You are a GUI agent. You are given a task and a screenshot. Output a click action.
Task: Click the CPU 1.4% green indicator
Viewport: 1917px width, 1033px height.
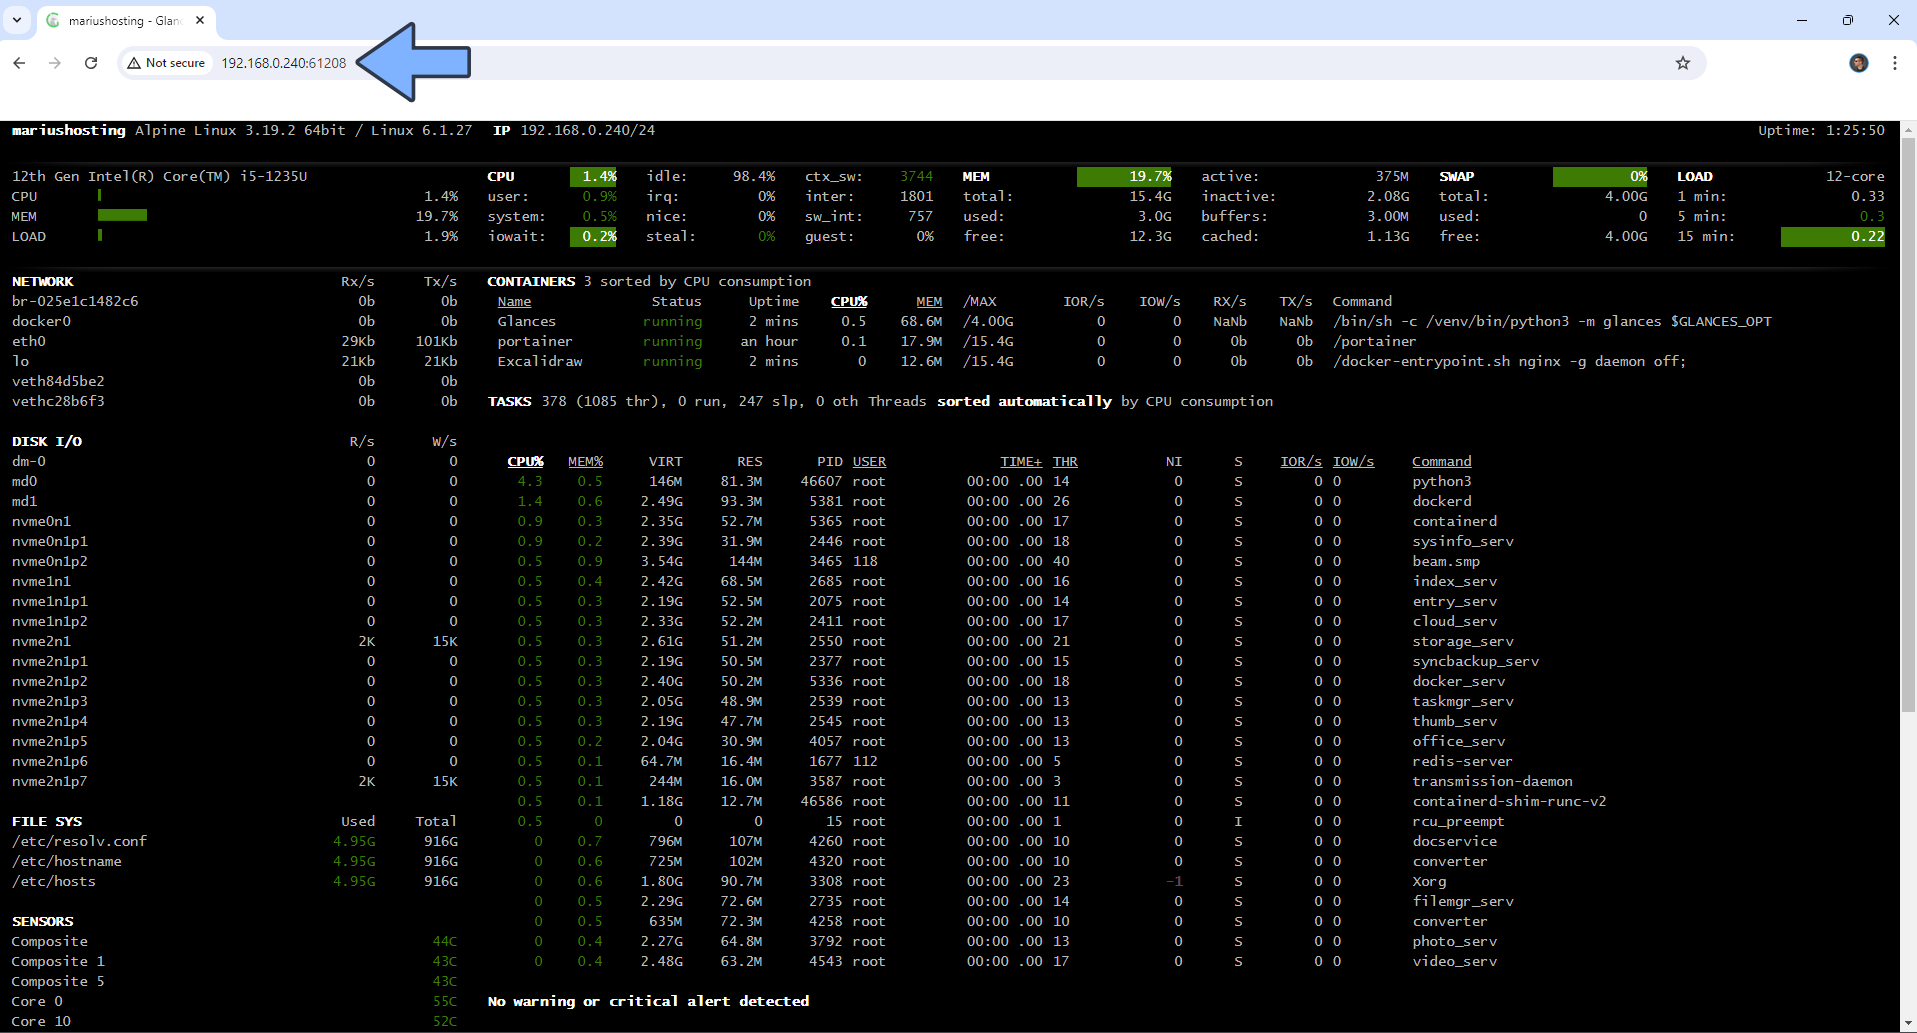594,177
